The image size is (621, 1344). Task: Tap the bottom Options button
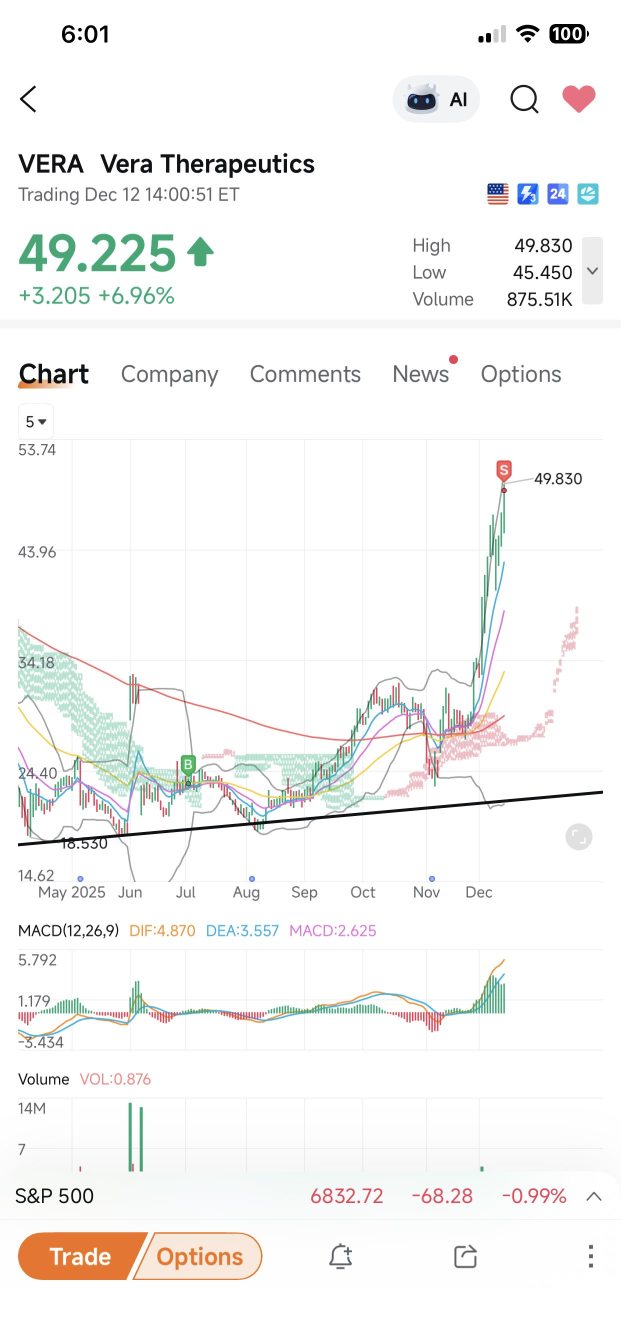coord(200,1256)
